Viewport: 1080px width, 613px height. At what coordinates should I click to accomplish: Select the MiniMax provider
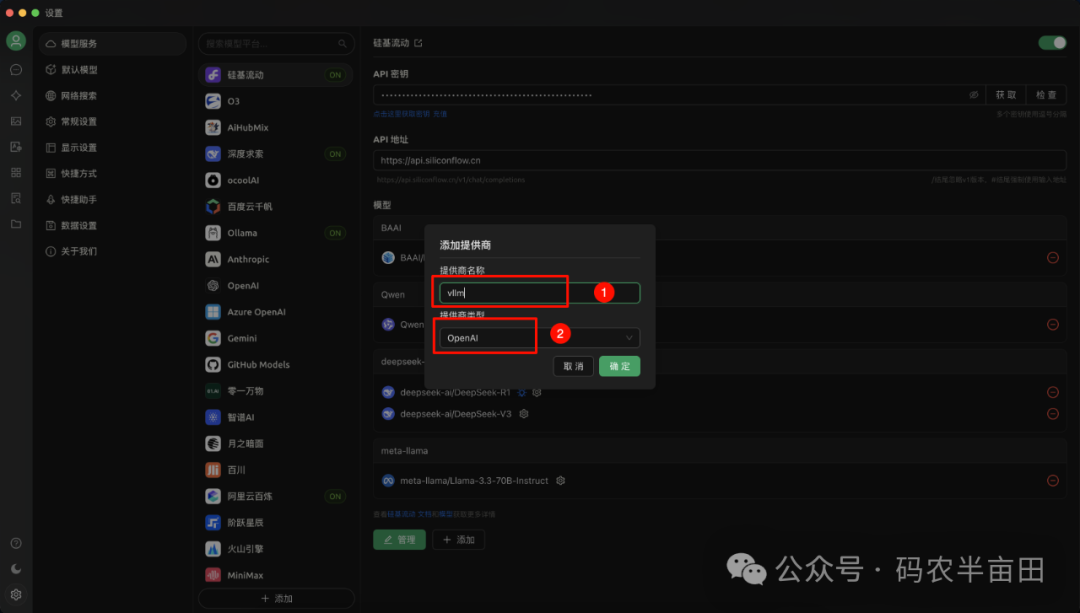276,575
